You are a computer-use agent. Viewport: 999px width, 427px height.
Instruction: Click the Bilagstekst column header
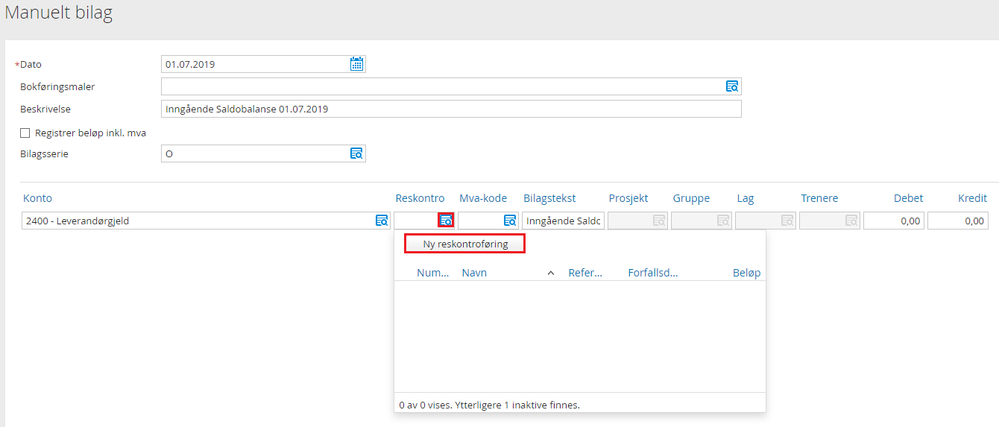[x=550, y=198]
